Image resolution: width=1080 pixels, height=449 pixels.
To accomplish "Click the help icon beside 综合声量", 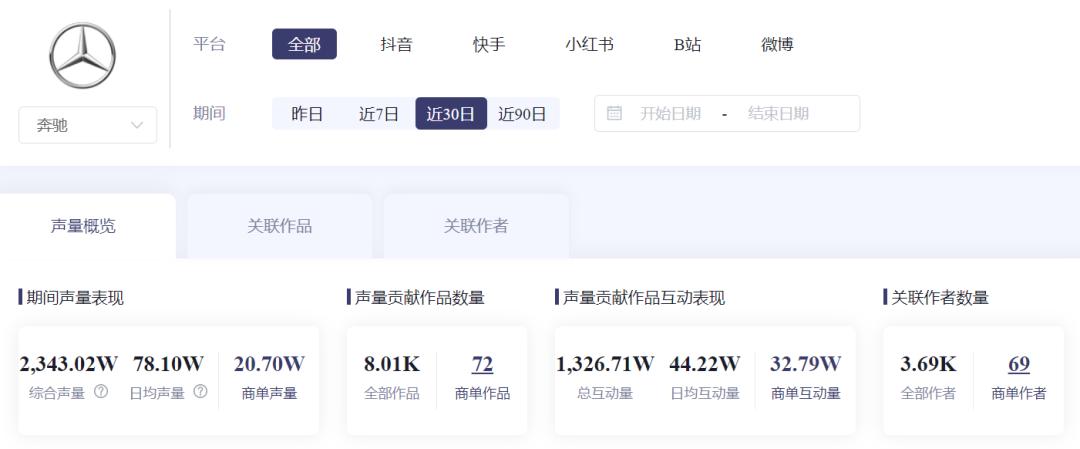I will coord(101,392).
